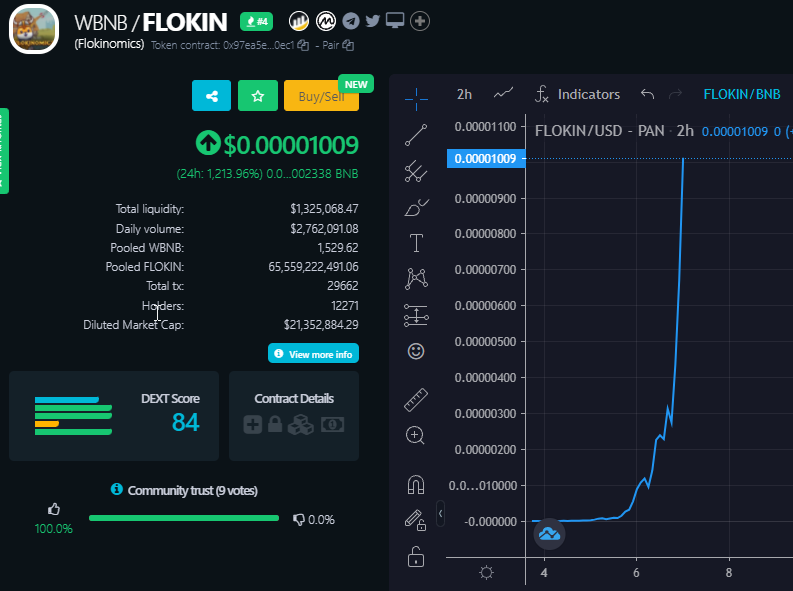Open the chart style line dropdown
The image size is (793, 591).
pos(503,94)
